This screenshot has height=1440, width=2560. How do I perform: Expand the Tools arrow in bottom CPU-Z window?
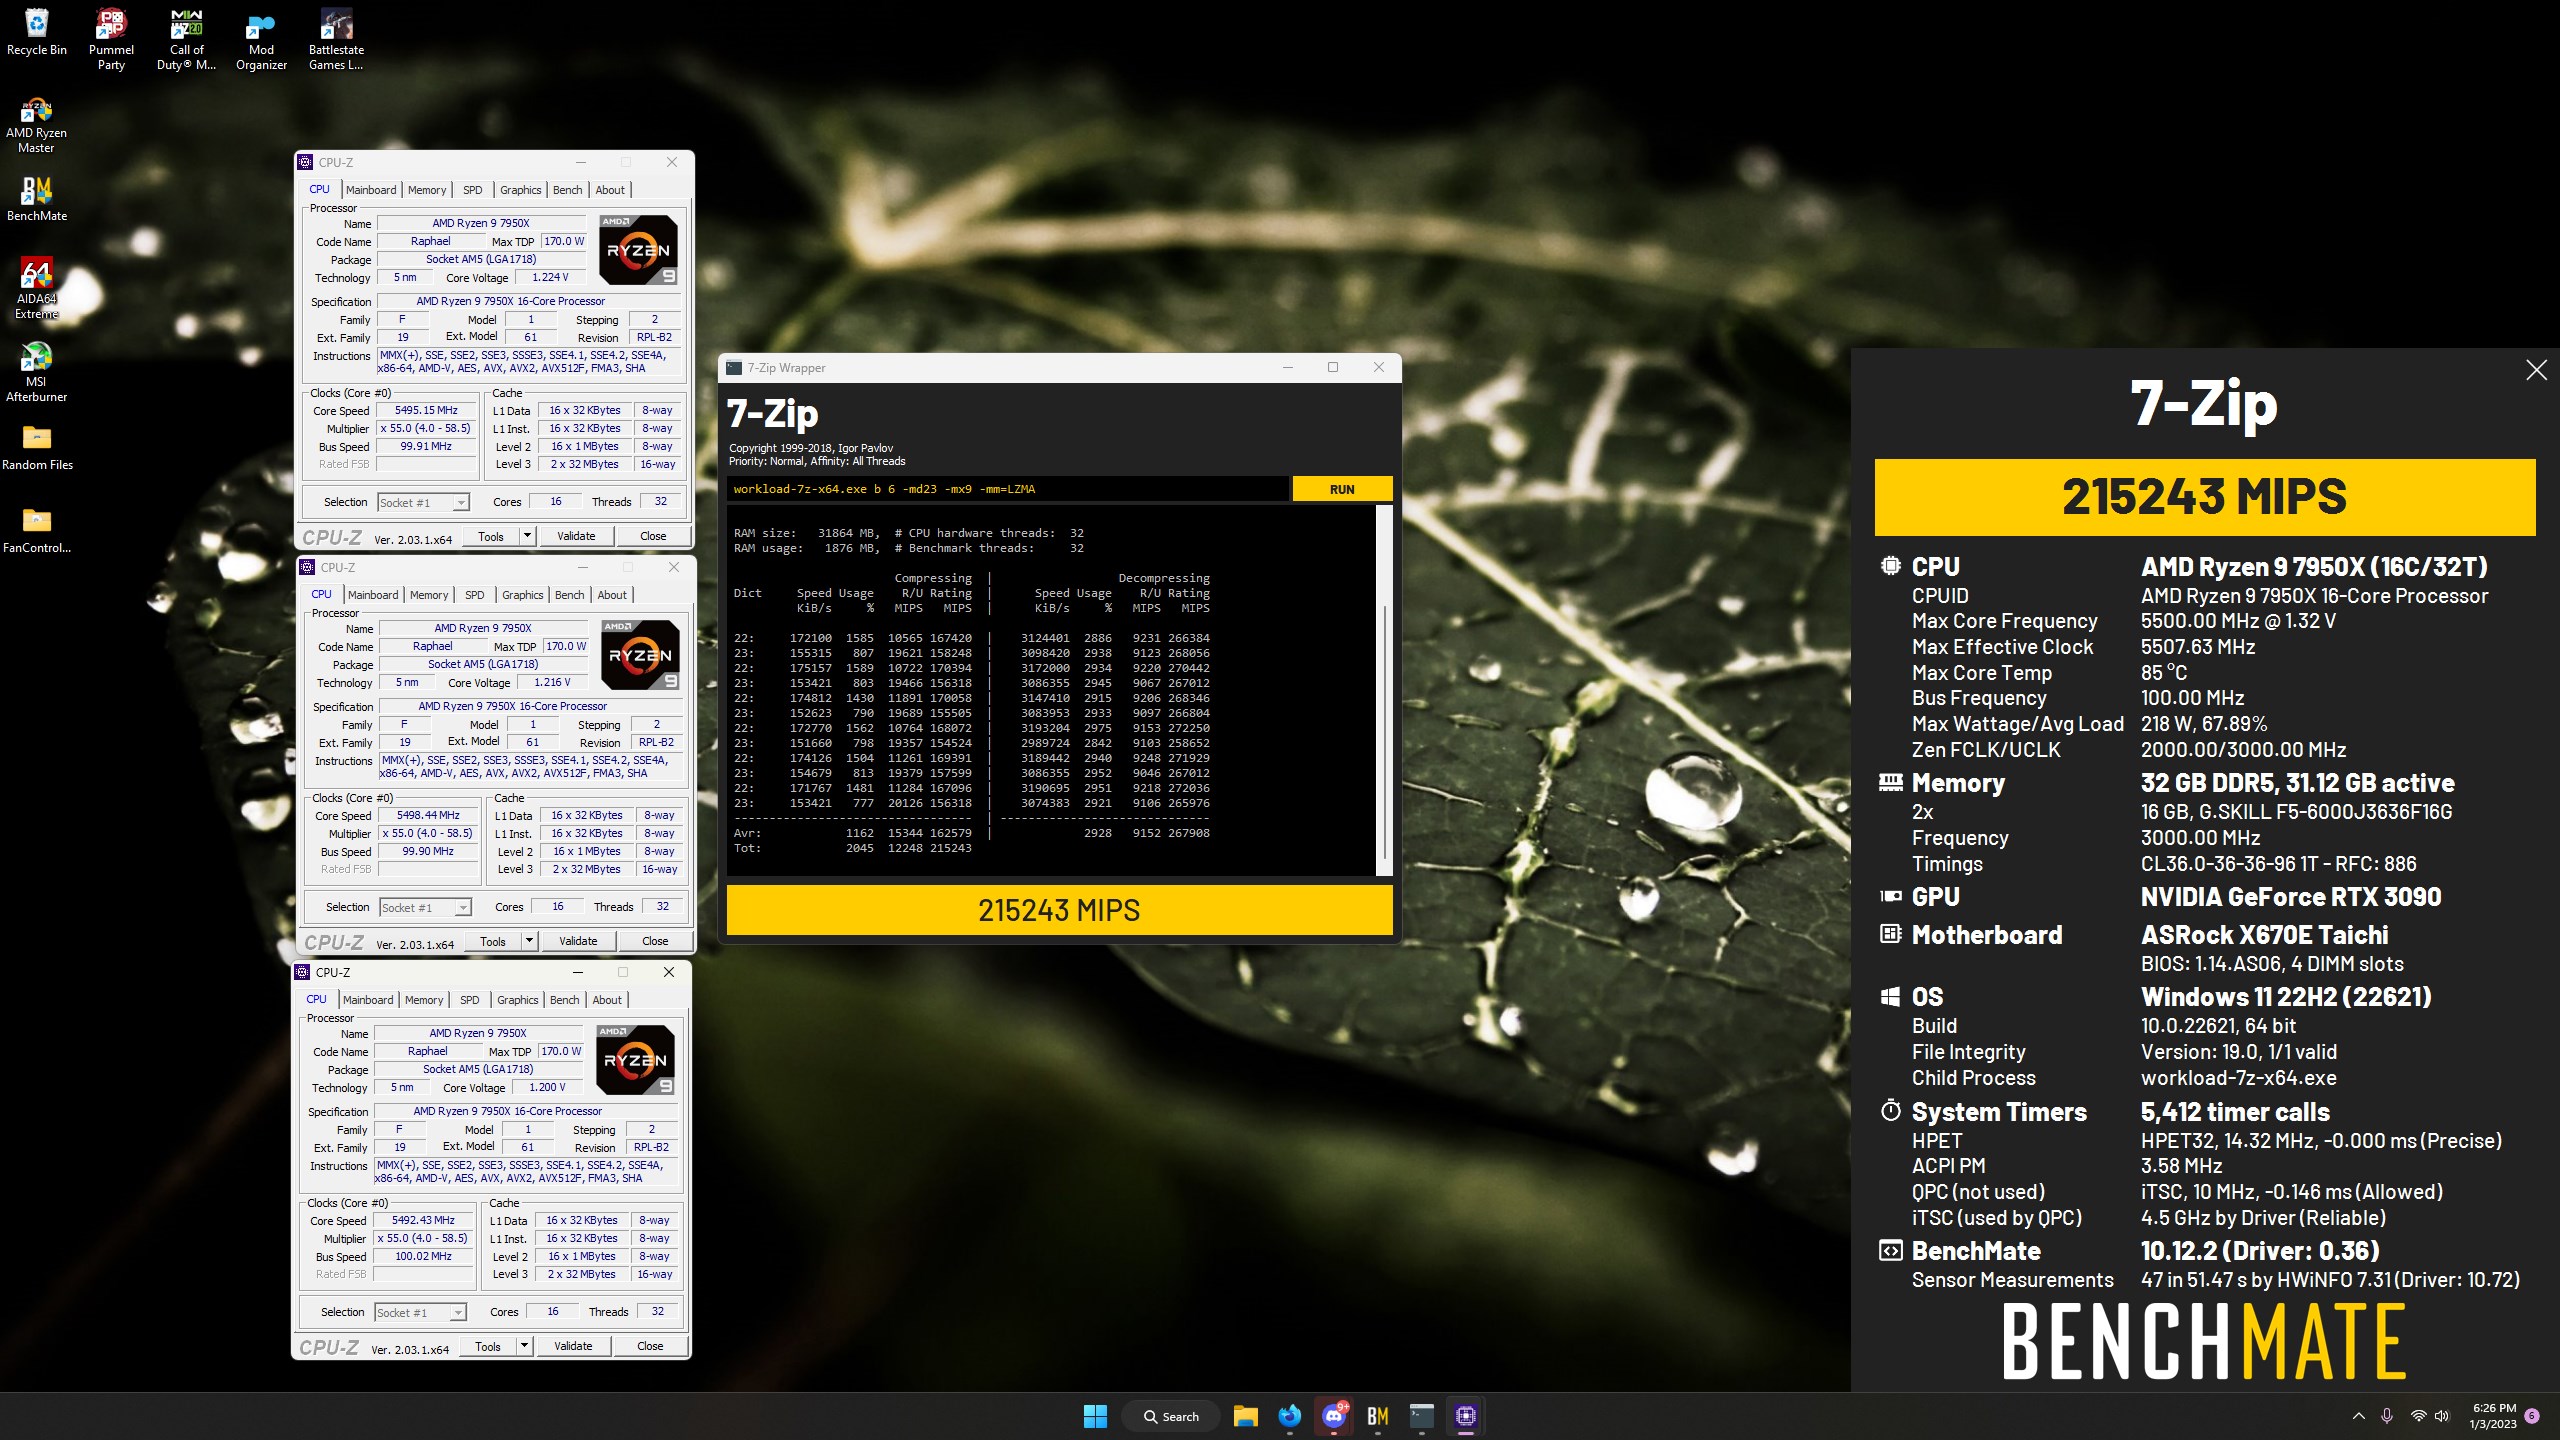[x=525, y=1346]
